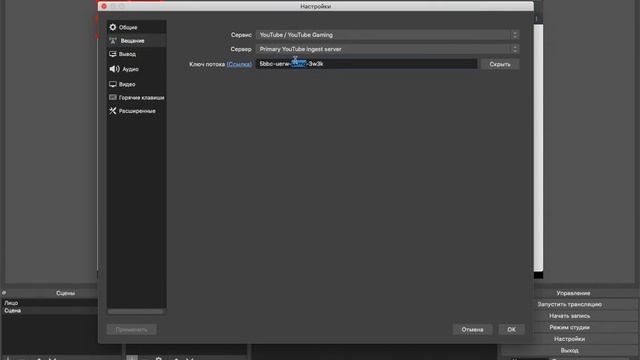The height and width of the screenshot is (360, 640).
Task: Open the Сервис dropdown showing YouTube / YouTube Gaming
Action: pos(387,35)
